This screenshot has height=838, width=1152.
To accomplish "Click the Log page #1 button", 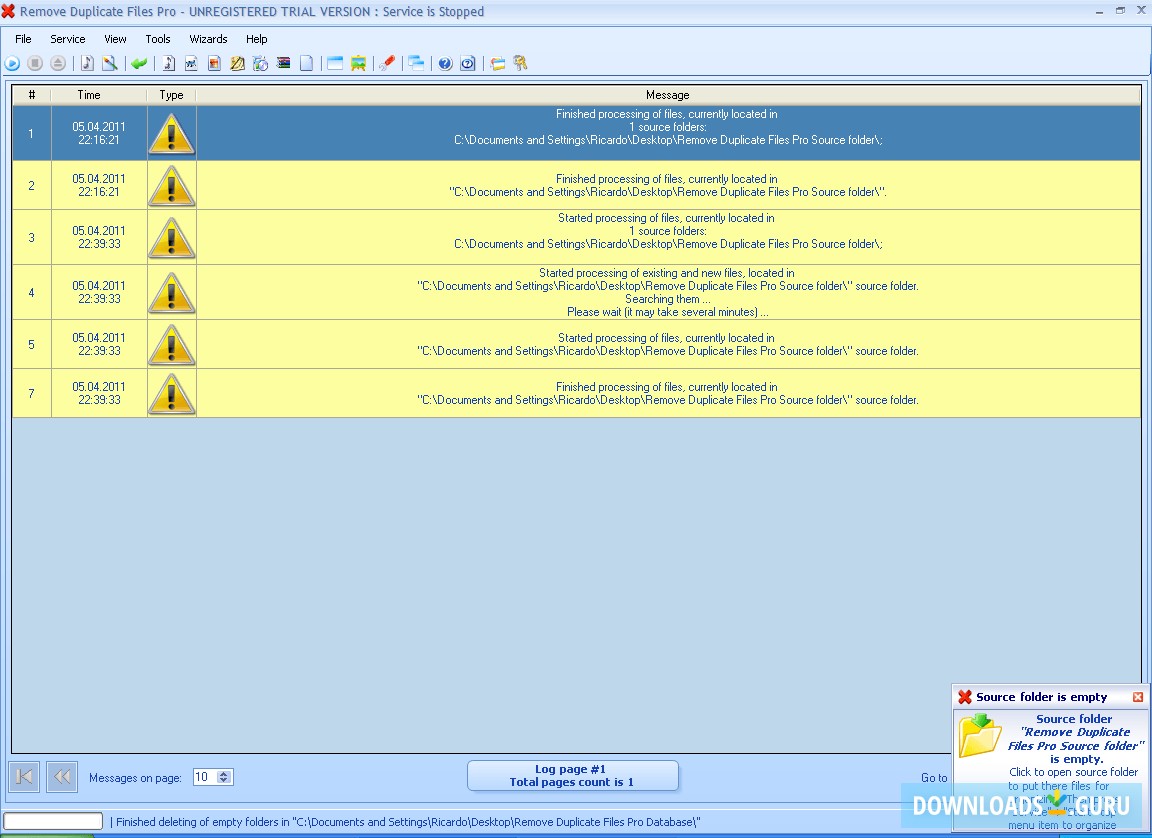I will coord(572,776).
